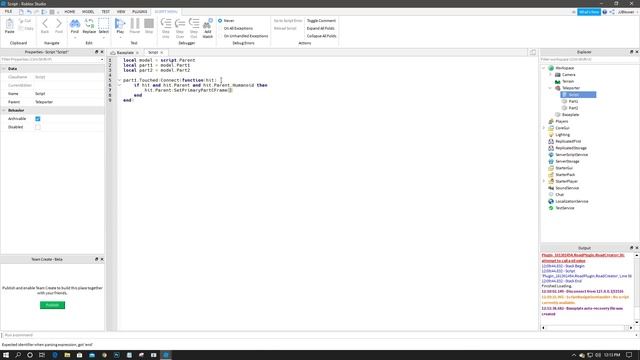Select Baseplate in the Explorer tree

coord(570,115)
